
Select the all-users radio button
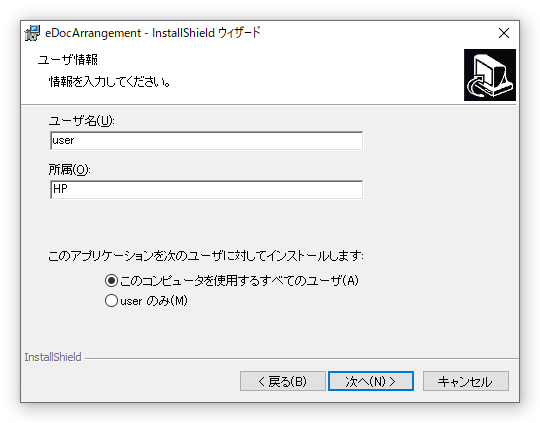[111, 280]
